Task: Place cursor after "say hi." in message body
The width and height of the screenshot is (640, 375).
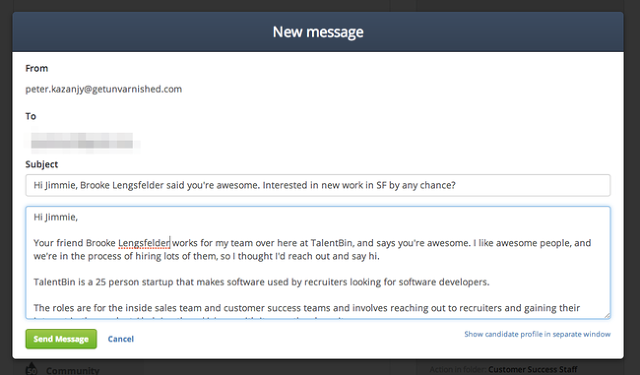Action: tap(381, 256)
